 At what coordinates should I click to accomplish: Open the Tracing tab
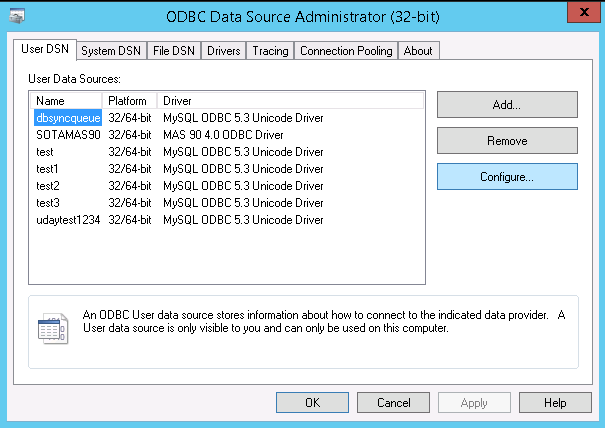point(270,51)
